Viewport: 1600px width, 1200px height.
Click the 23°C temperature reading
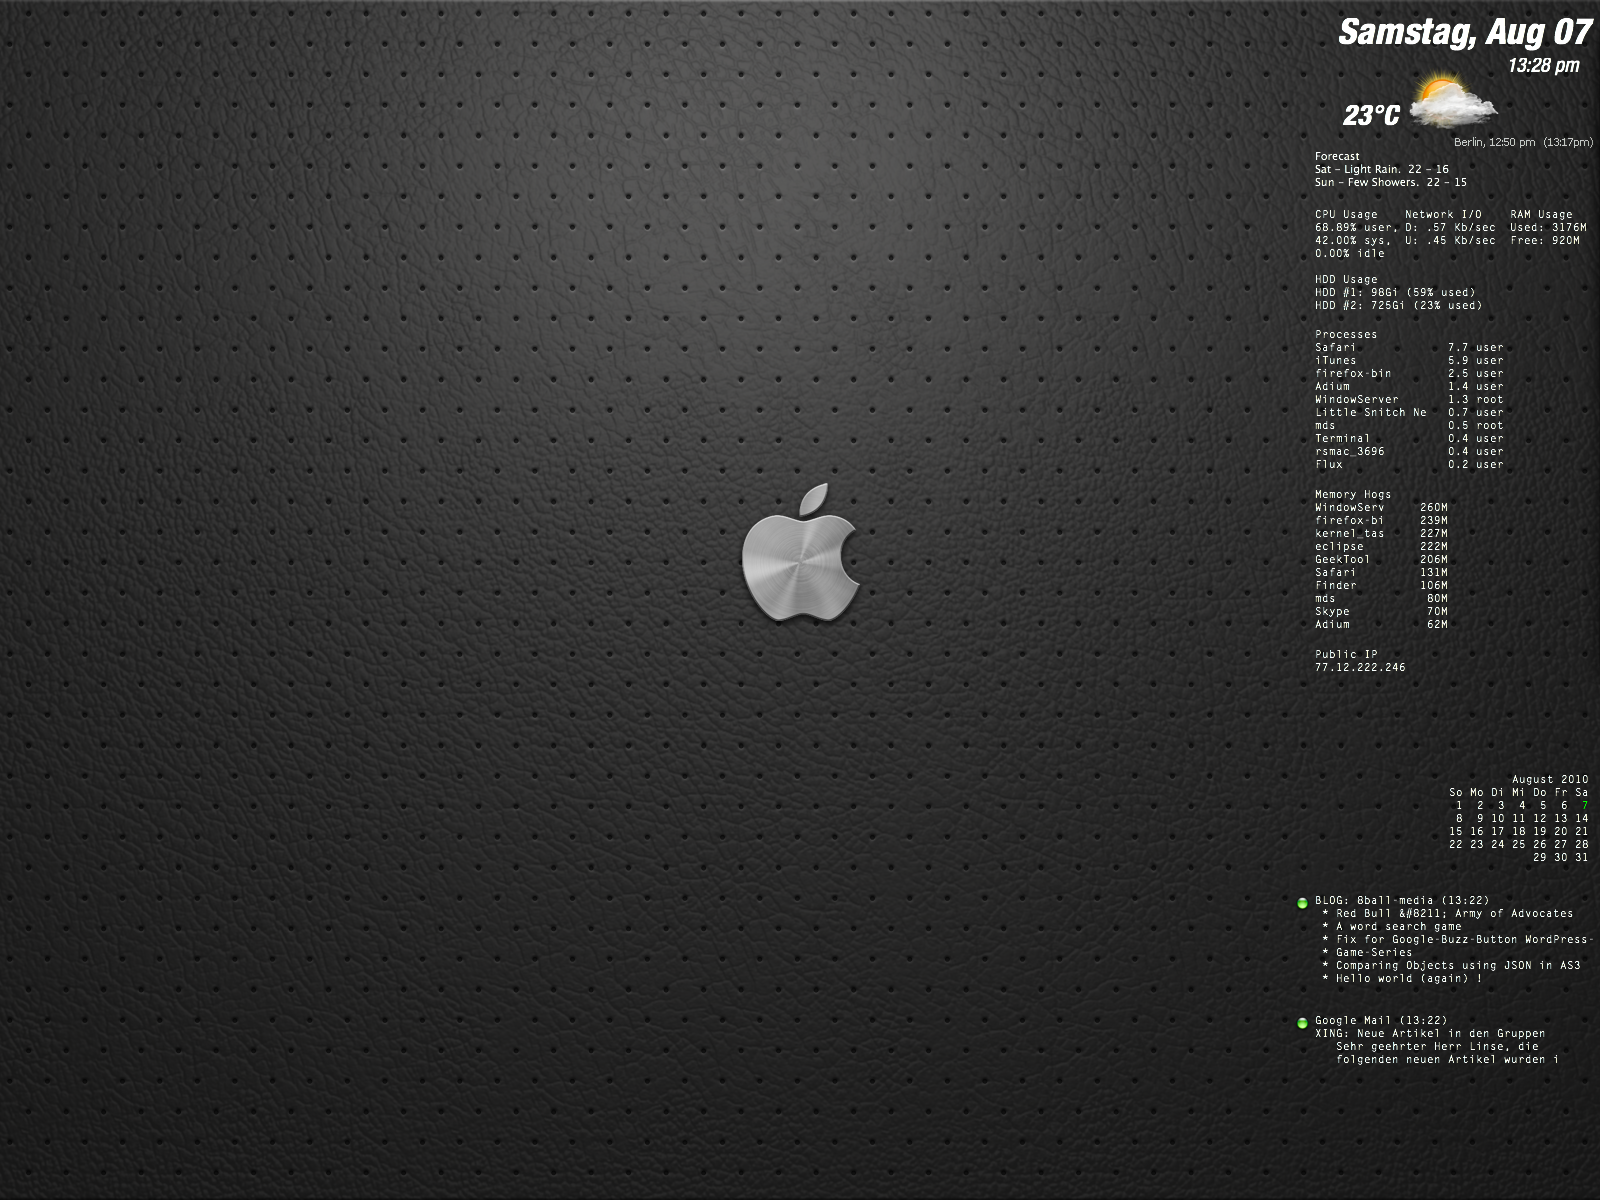coord(1371,116)
